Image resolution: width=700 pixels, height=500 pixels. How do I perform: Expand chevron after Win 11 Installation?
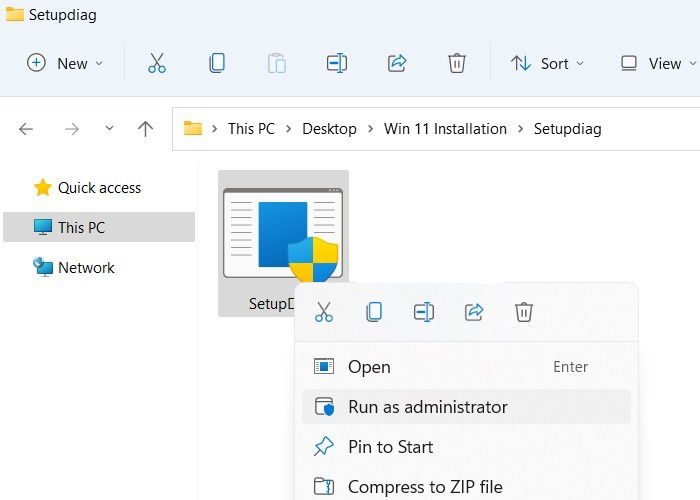[x=521, y=129]
